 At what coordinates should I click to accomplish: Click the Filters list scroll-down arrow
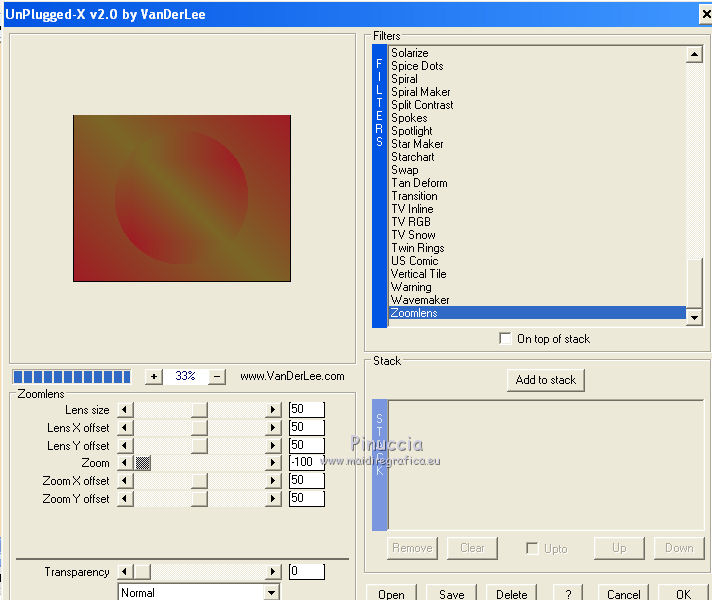pyautogui.click(x=694, y=317)
